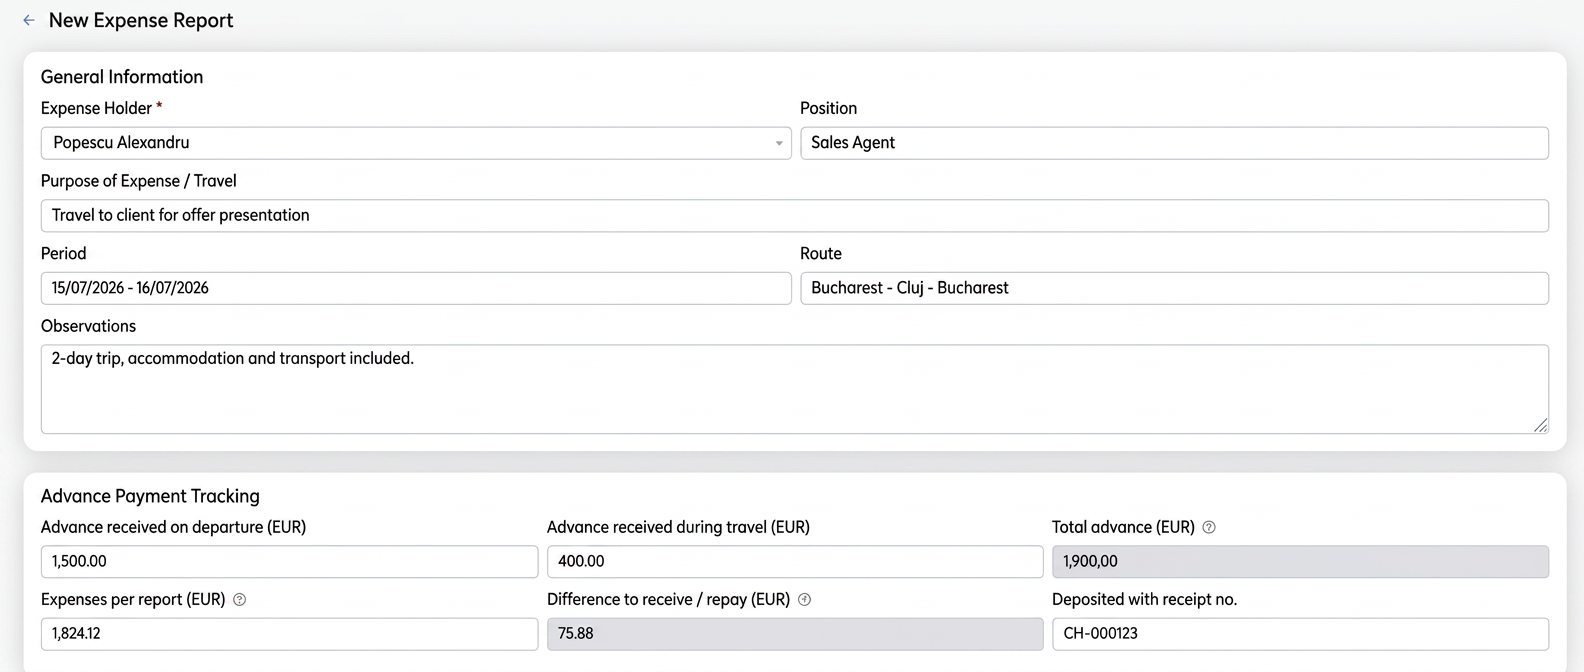Edit Advance received on departure amount
Image resolution: width=1584 pixels, height=672 pixels.
pos(289,561)
